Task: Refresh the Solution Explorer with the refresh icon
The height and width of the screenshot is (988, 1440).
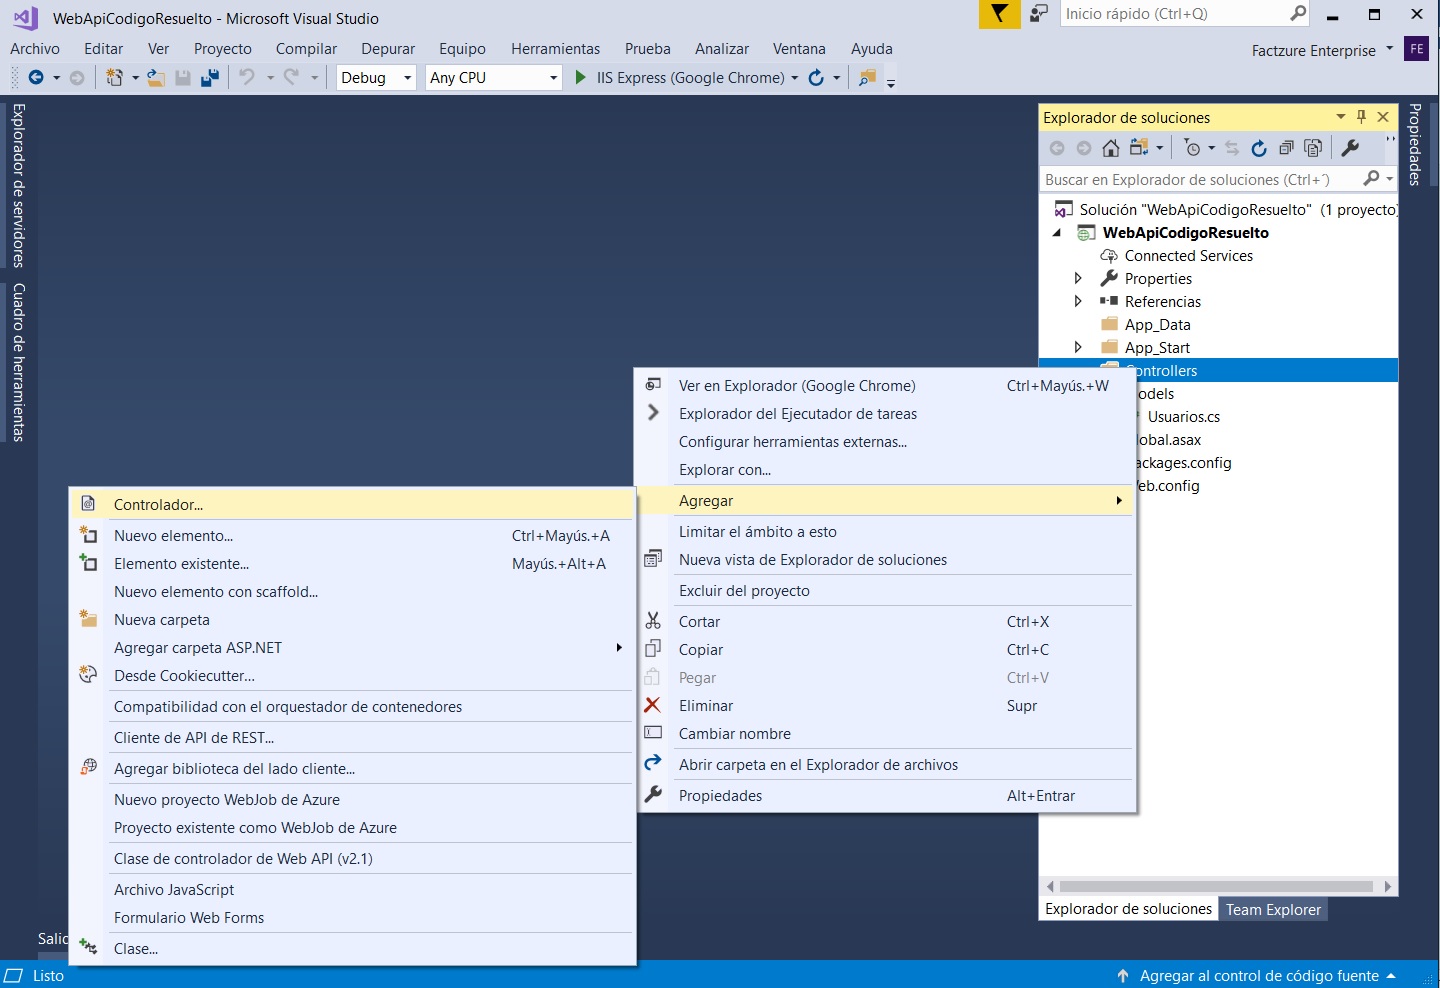Action: [x=1259, y=147]
